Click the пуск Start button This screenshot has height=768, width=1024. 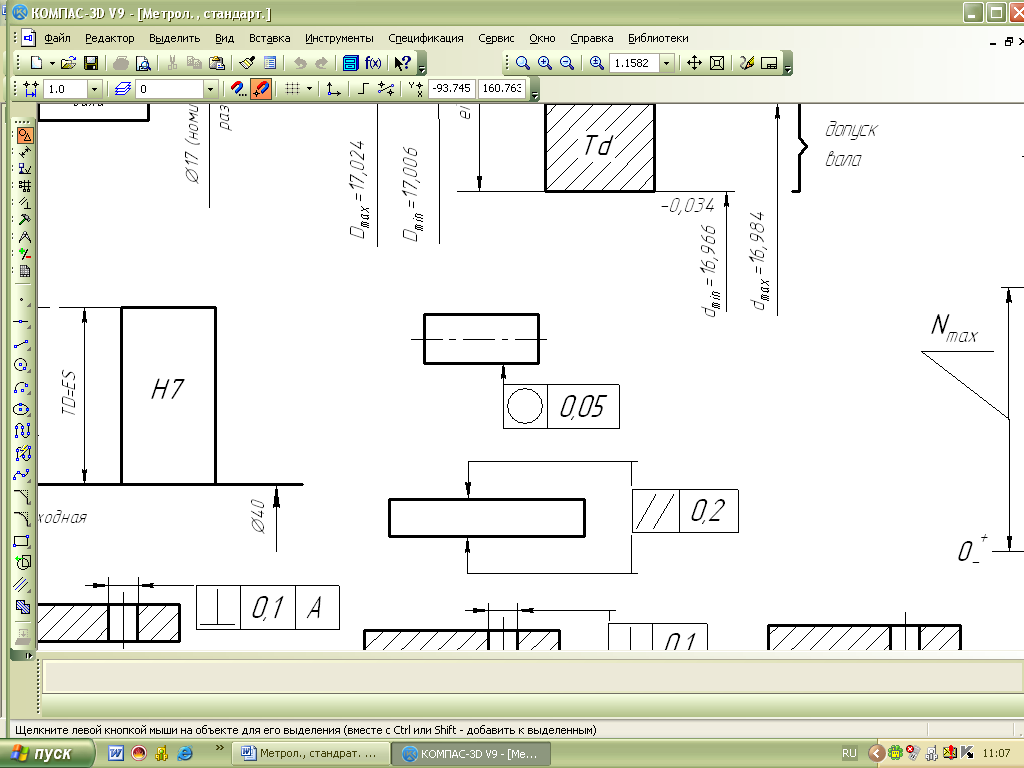pos(47,753)
